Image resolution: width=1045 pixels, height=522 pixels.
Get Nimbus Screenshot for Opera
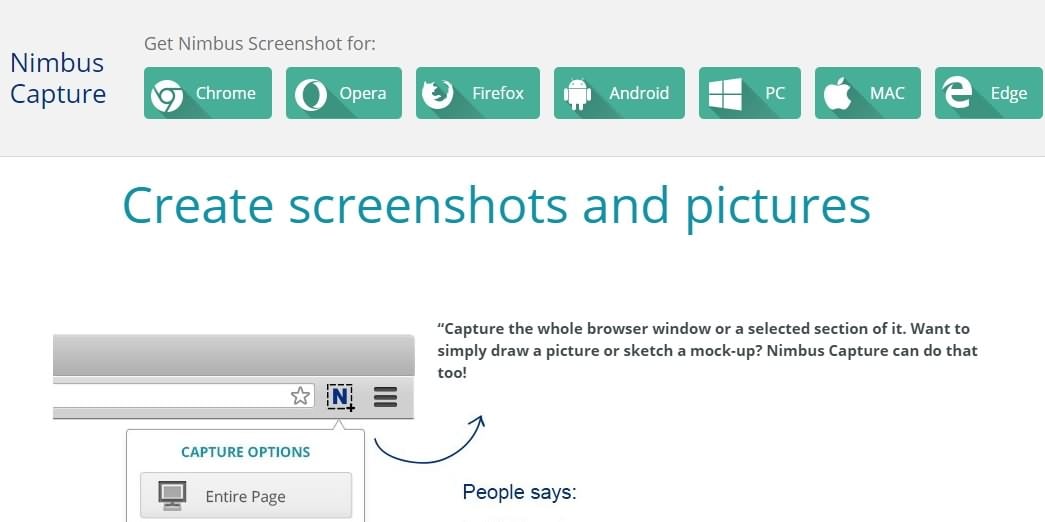344,93
